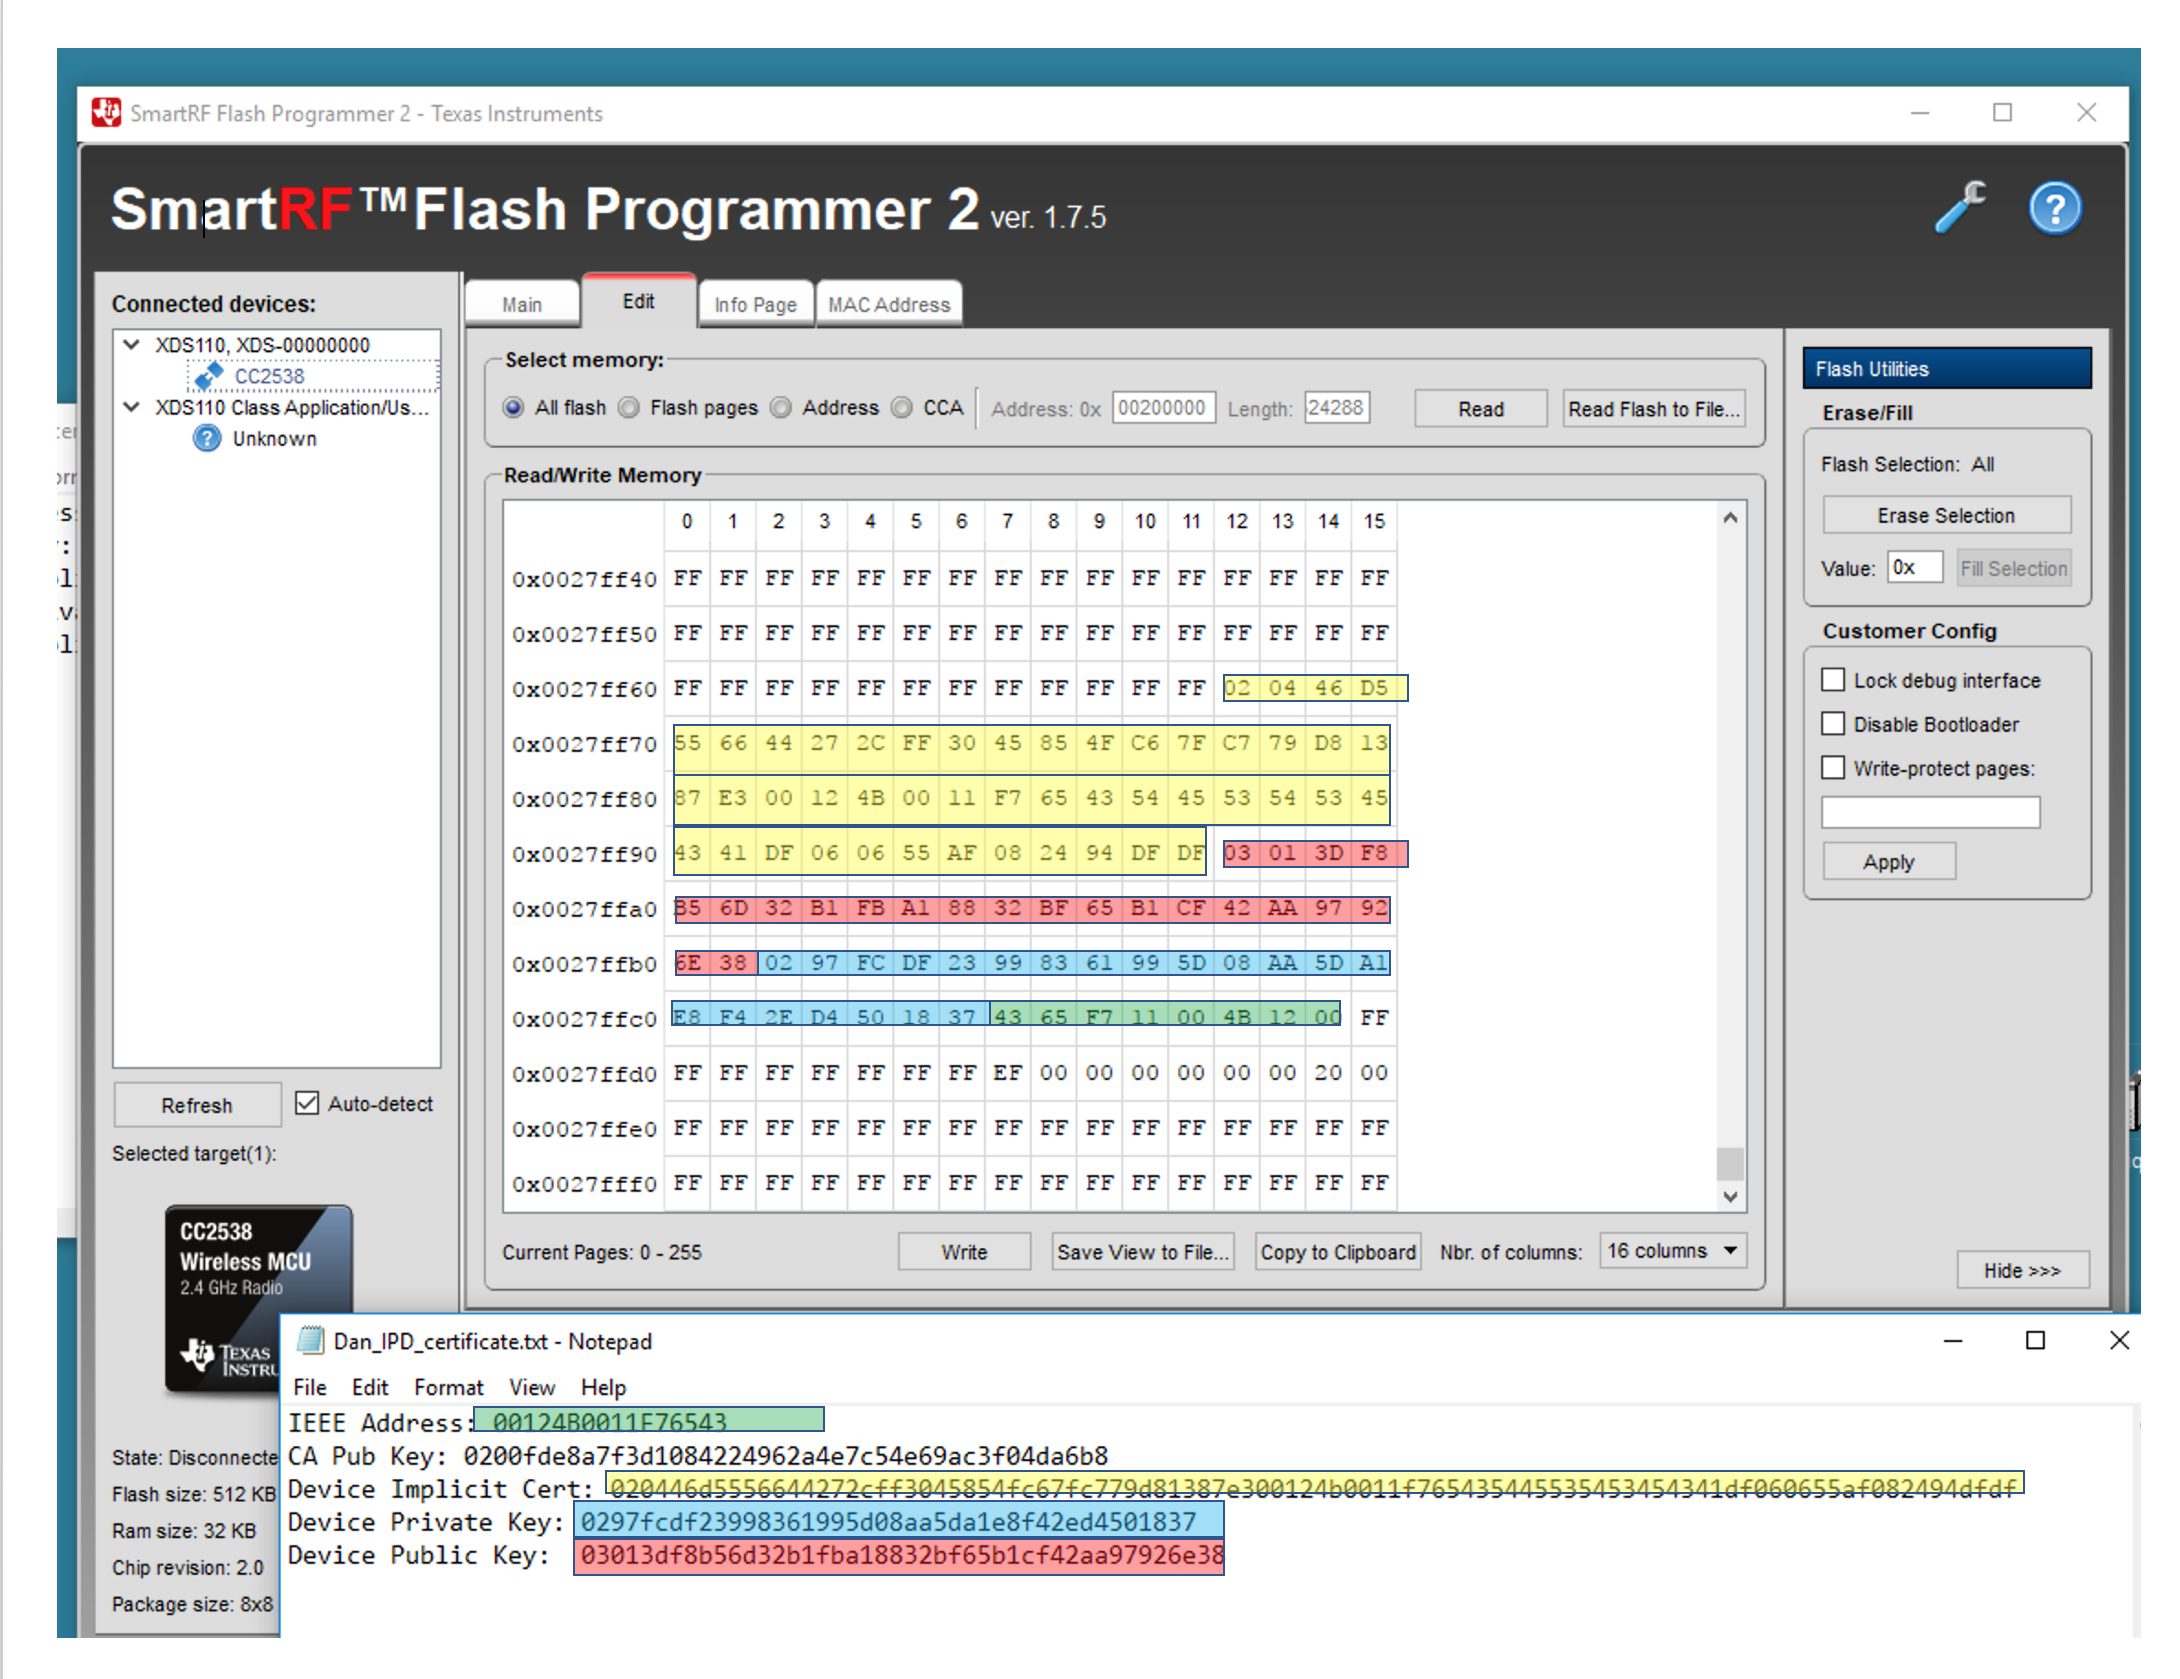2180x1679 pixels.
Task: Select the Flash pages radio button
Action: point(629,408)
